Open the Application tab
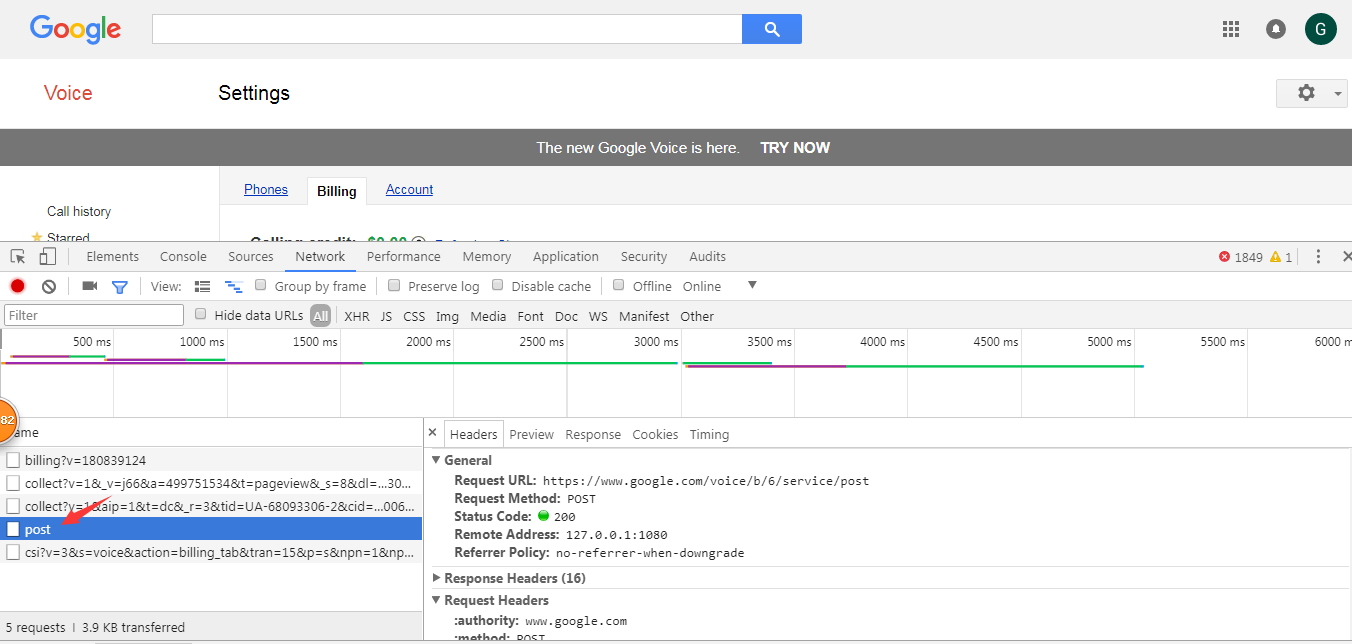The image size is (1352, 644). pos(566,257)
